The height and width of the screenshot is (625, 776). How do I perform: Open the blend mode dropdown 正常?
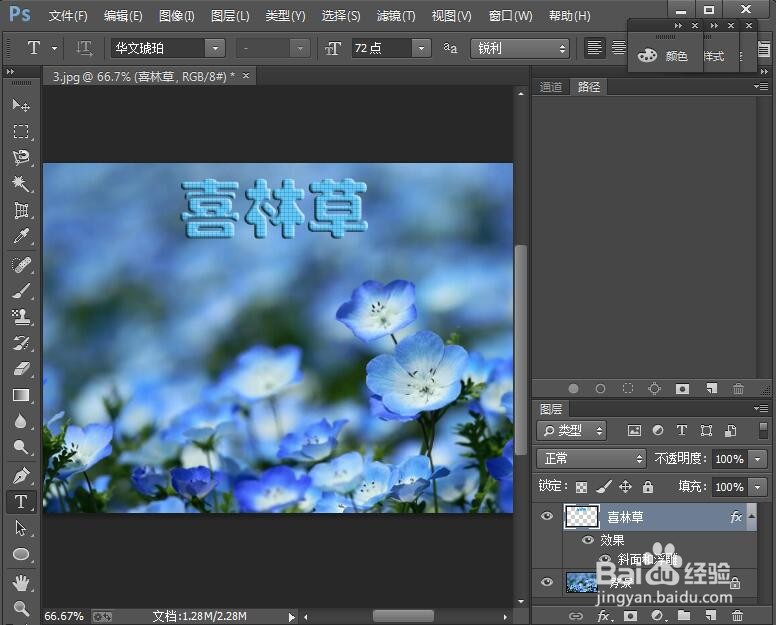(591, 459)
